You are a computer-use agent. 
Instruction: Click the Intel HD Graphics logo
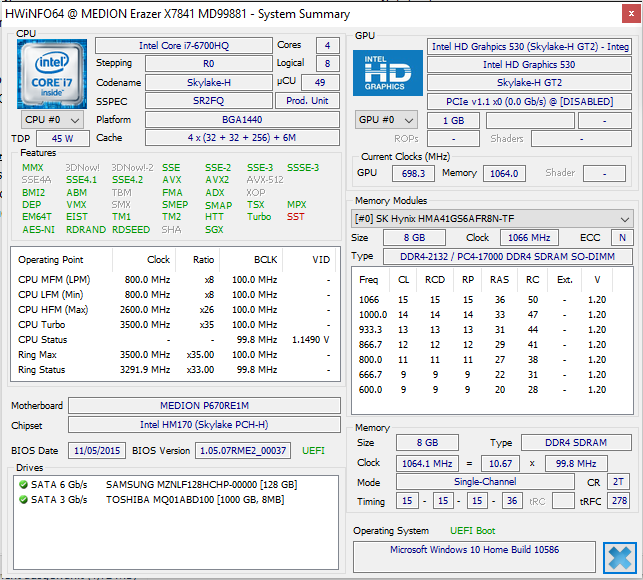pyautogui.click(x=388, y=73)
